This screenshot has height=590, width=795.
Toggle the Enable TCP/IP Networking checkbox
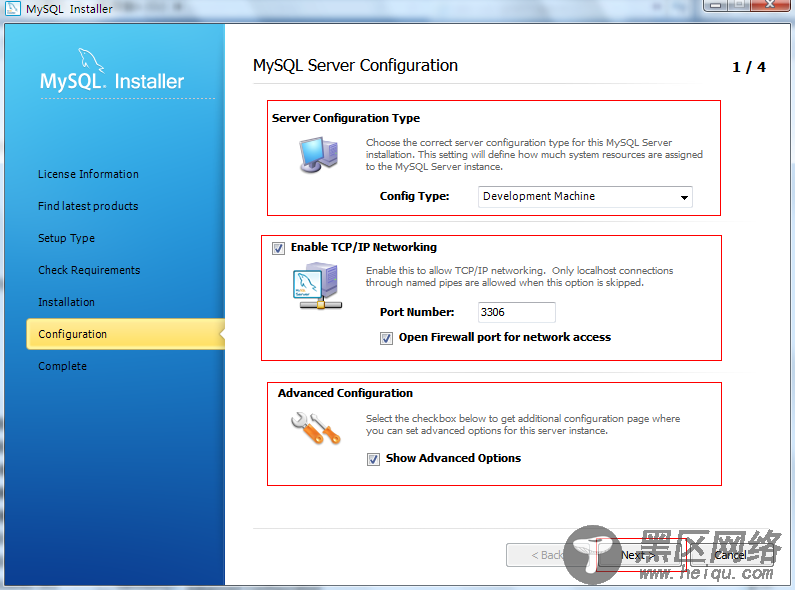click(x=278, y=248)
